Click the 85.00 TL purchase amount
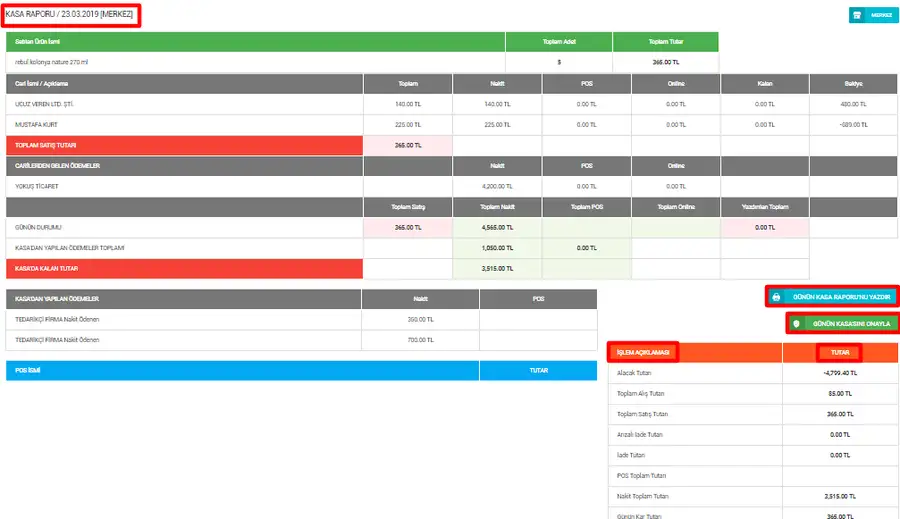 [x=840, y=394]
